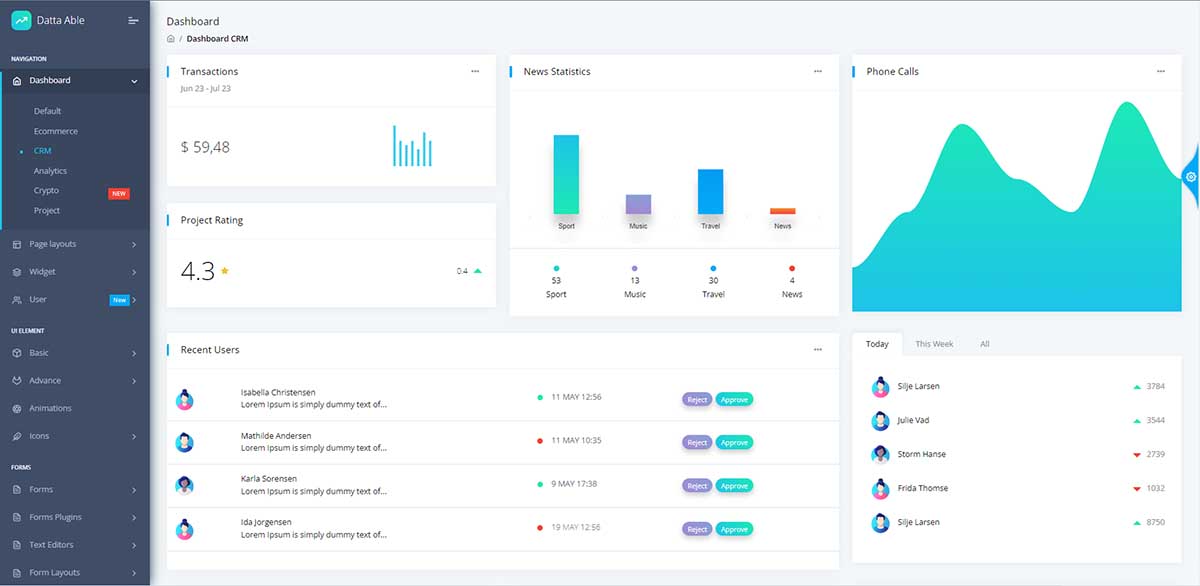Approve Mathilde Andersen's request
This screenshot has width=1200, height=586.
click(x=734, y=442)
